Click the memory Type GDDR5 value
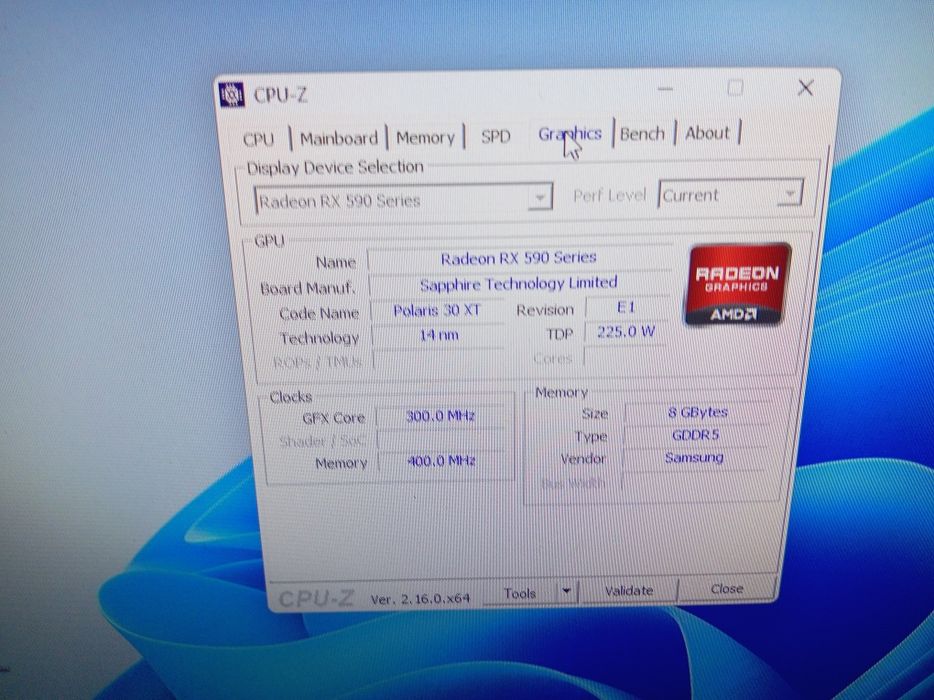The height and width of the screenshot is (700, 934). [695, 435]
